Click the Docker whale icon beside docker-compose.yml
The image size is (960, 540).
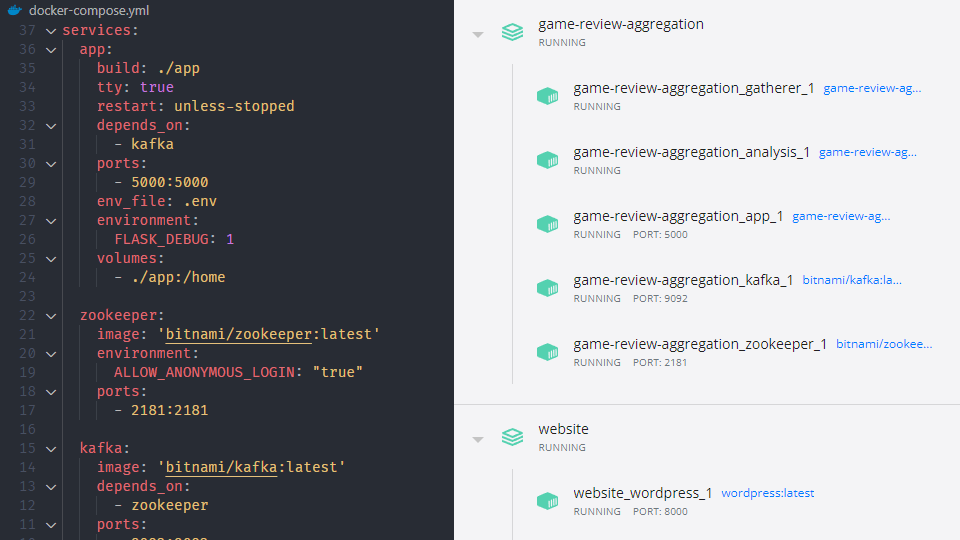[15, 10]
